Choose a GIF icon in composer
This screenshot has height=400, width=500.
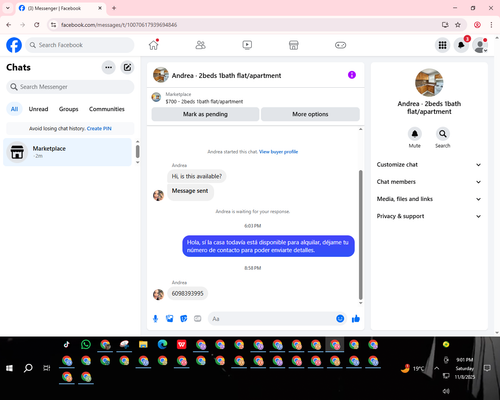point(198,319)
